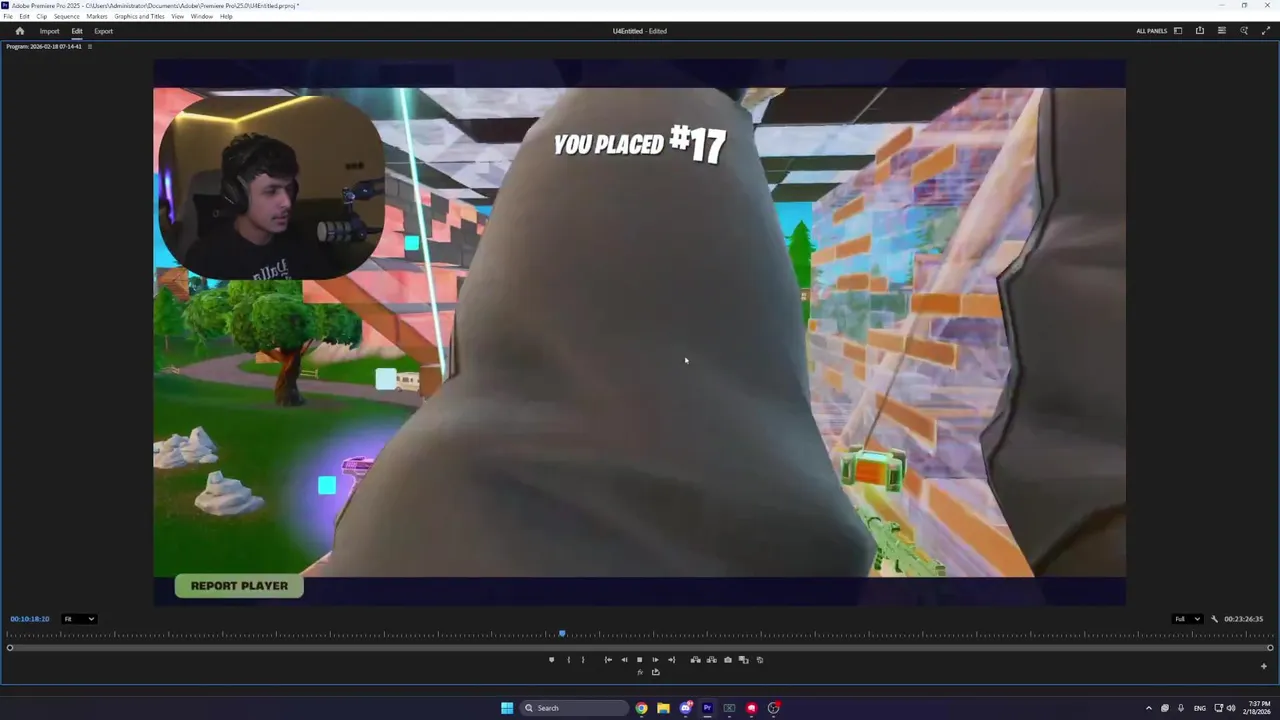Step back one frame
The image size is (1280, 720).
click(624, 660)
